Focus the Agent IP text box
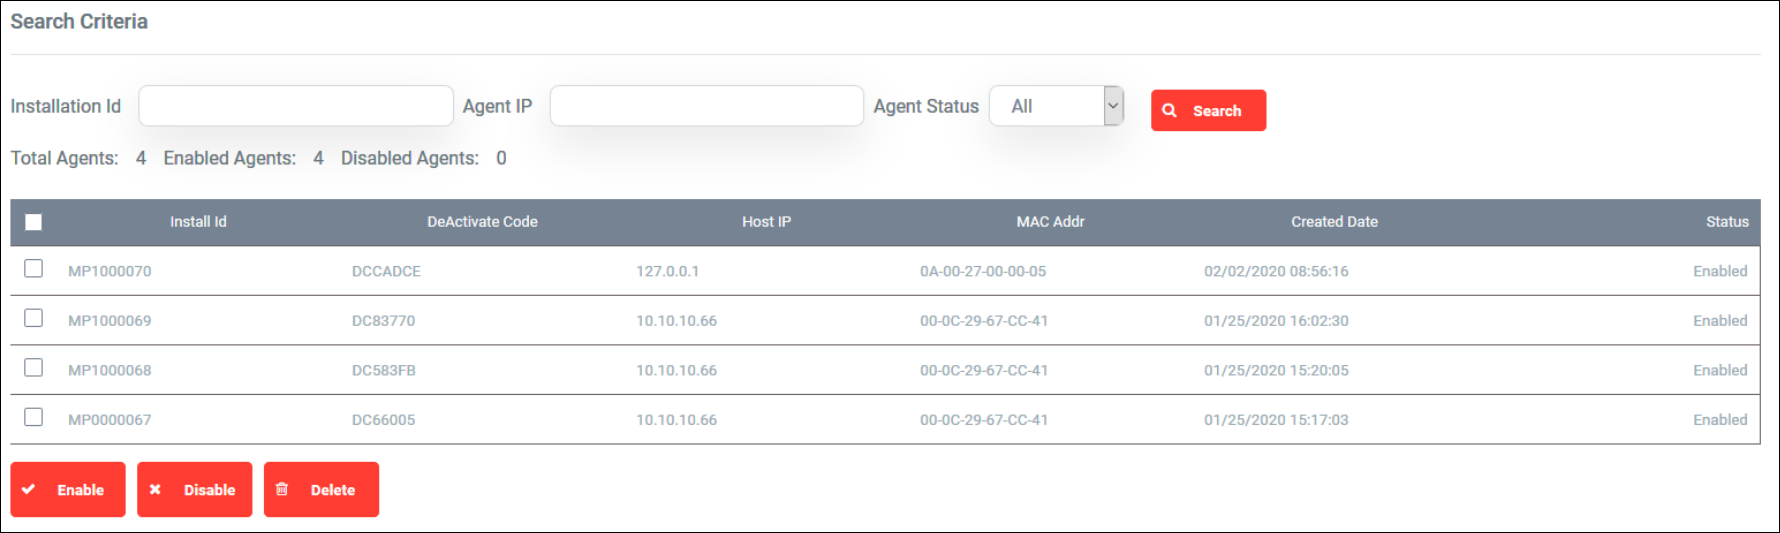The image size is (1780, 533). click(x=707, y=106)
